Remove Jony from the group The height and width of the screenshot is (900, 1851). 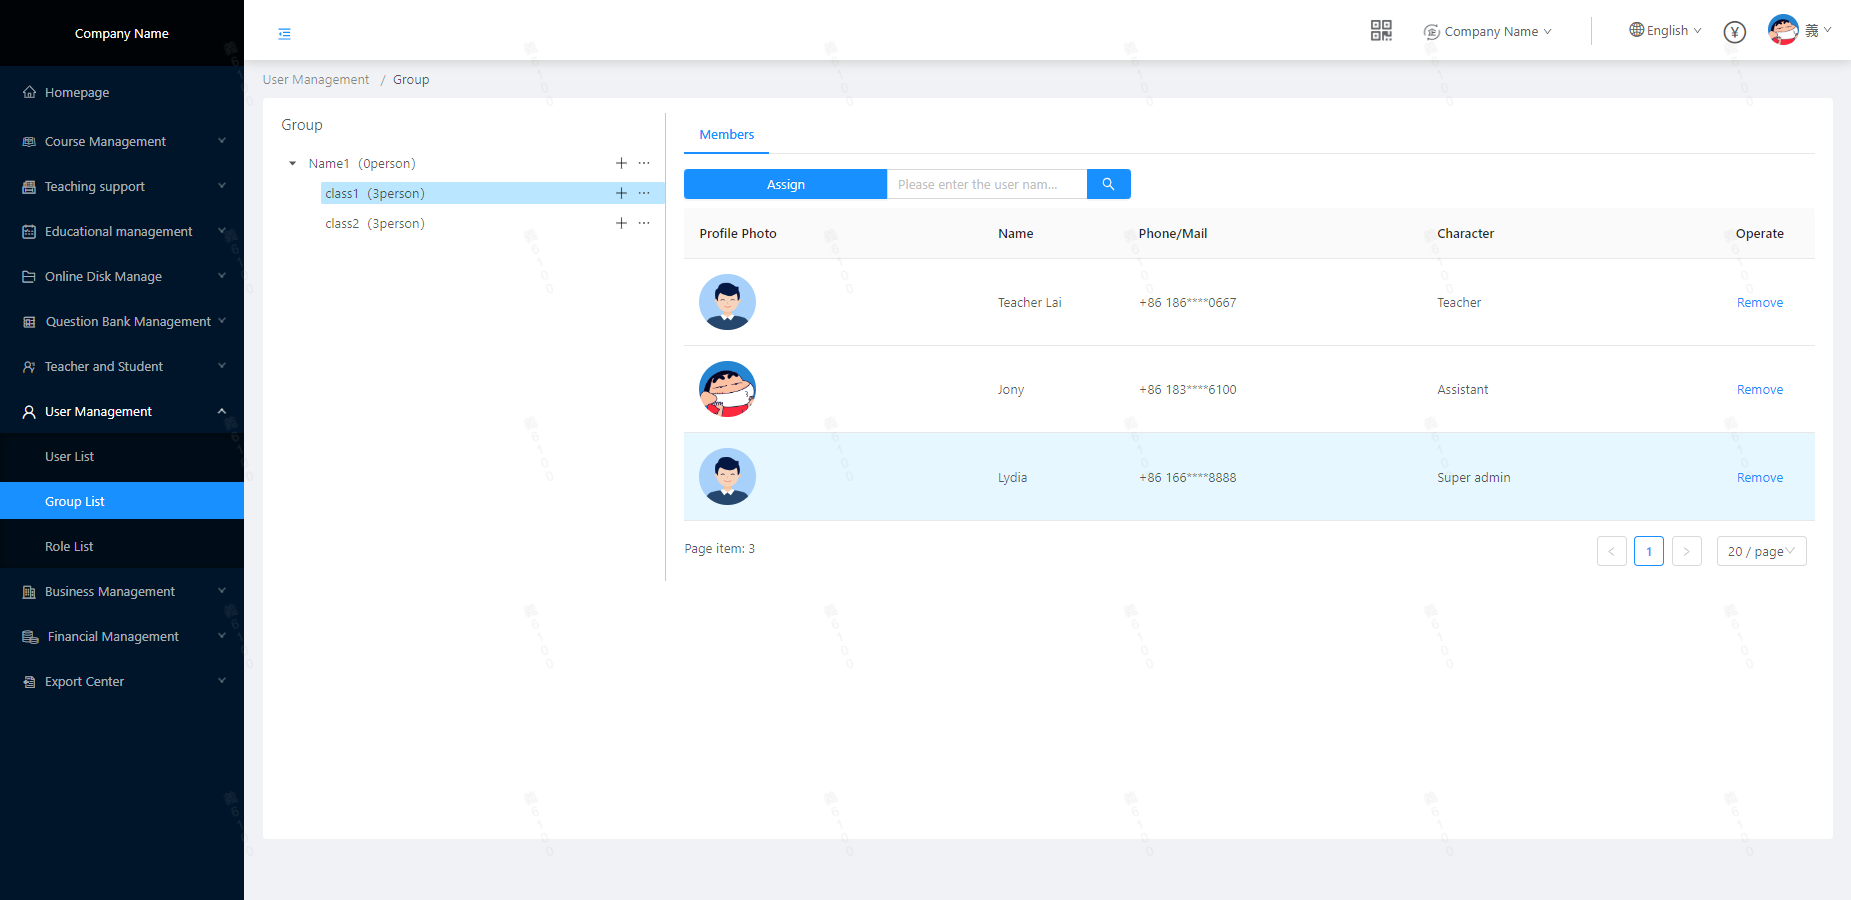[1759, 390]
